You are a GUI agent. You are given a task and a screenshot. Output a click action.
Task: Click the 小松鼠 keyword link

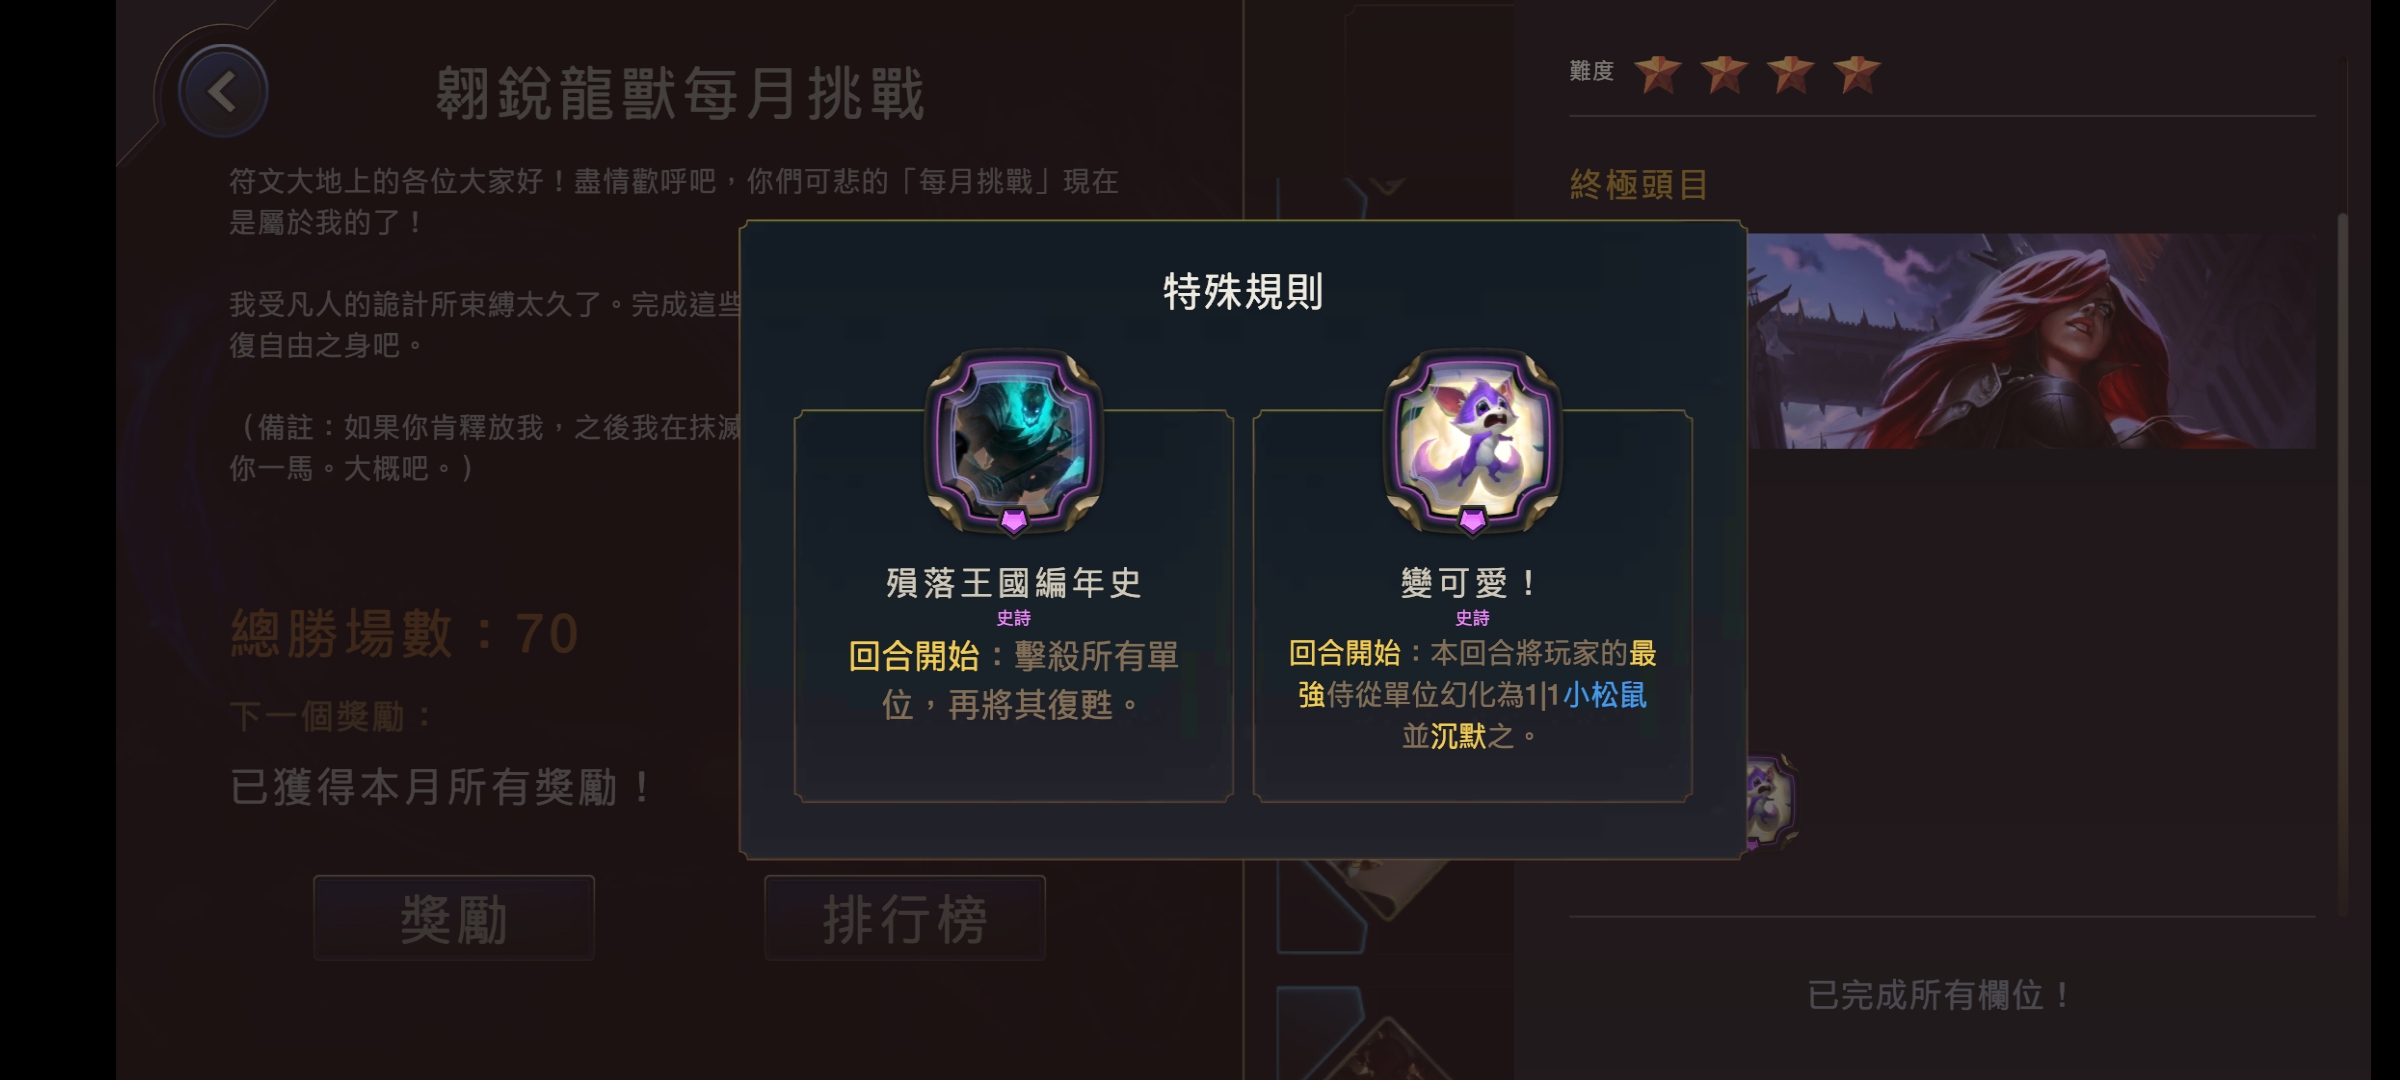point(1605,694)
